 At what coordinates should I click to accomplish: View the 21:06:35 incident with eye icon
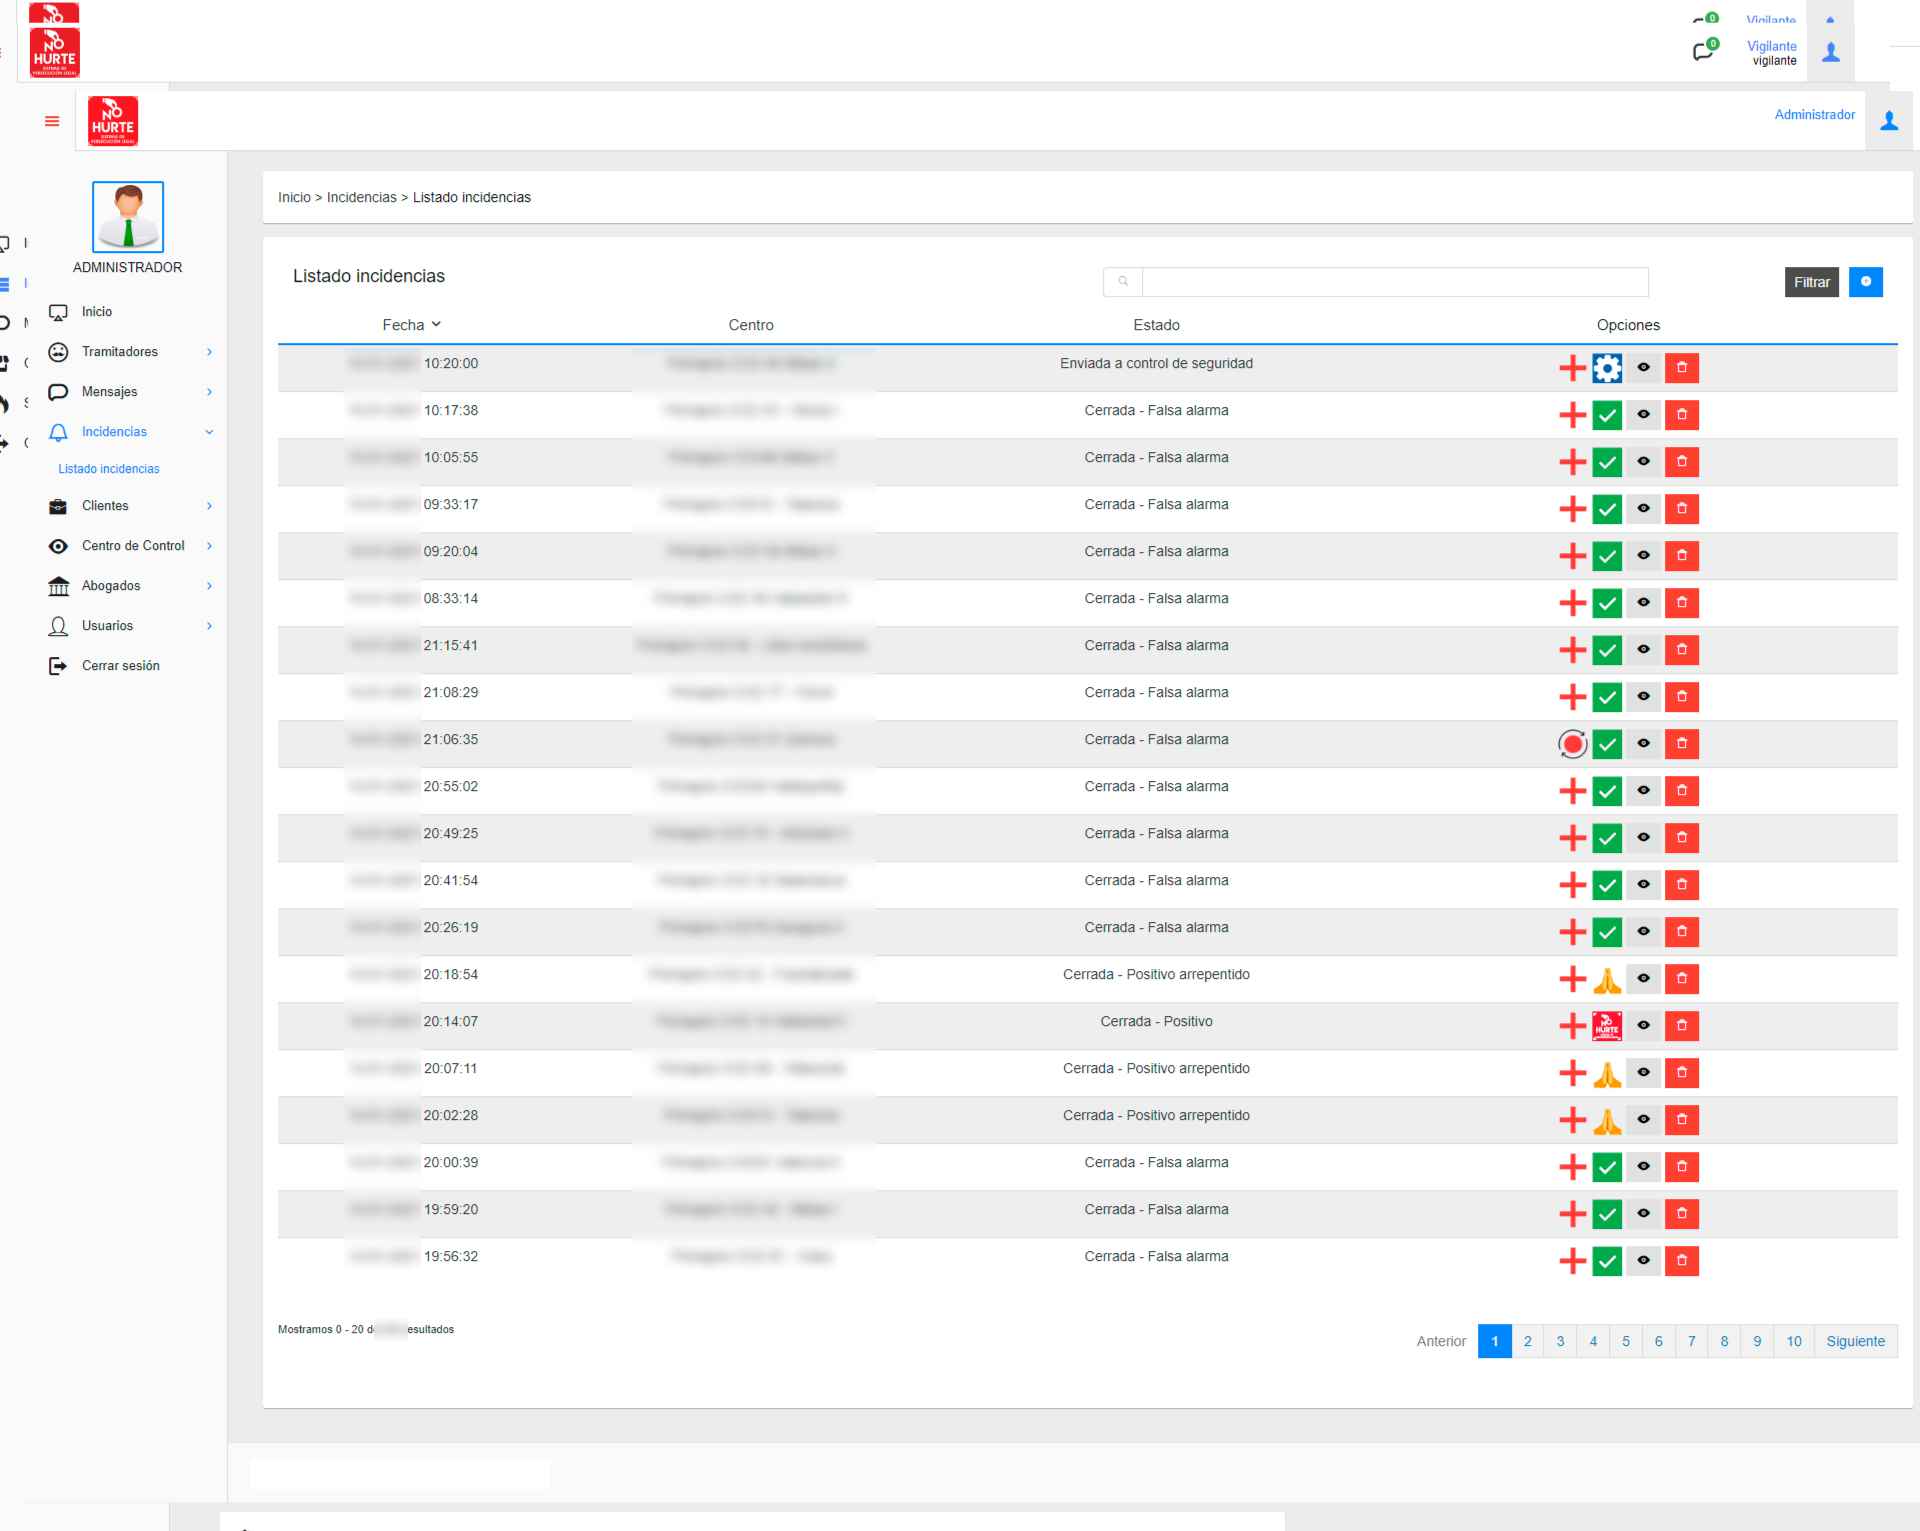[x=1643, y=744]
